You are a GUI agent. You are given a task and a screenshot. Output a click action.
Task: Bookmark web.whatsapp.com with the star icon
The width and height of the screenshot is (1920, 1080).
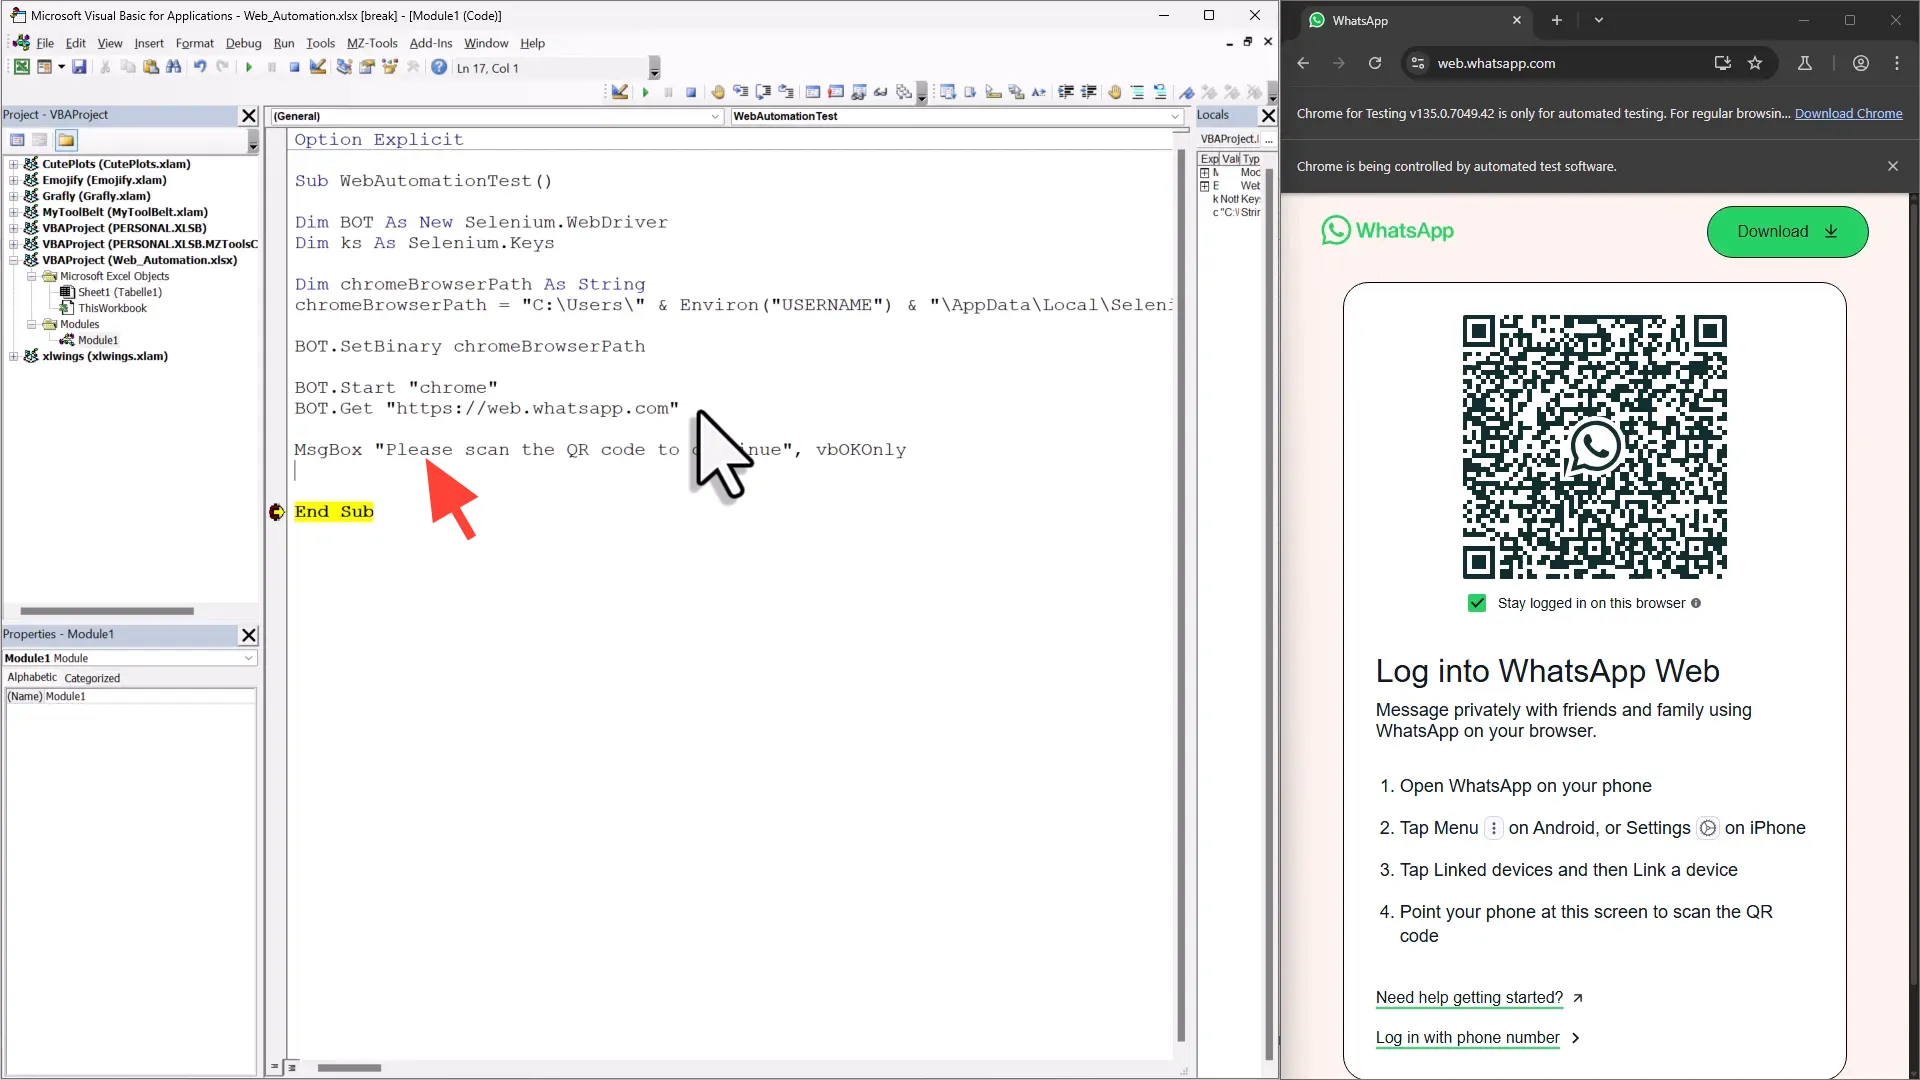[1756, 63]
